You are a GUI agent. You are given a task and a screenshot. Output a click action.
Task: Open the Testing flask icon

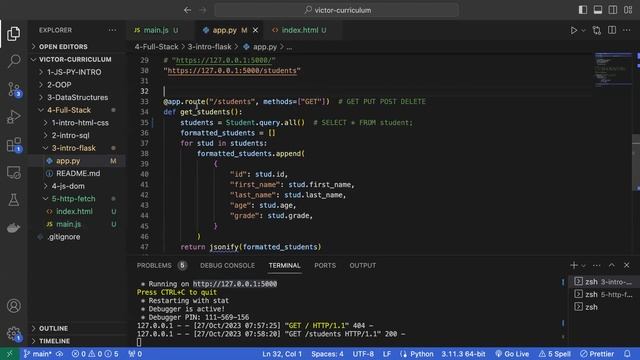coord(13,200)
